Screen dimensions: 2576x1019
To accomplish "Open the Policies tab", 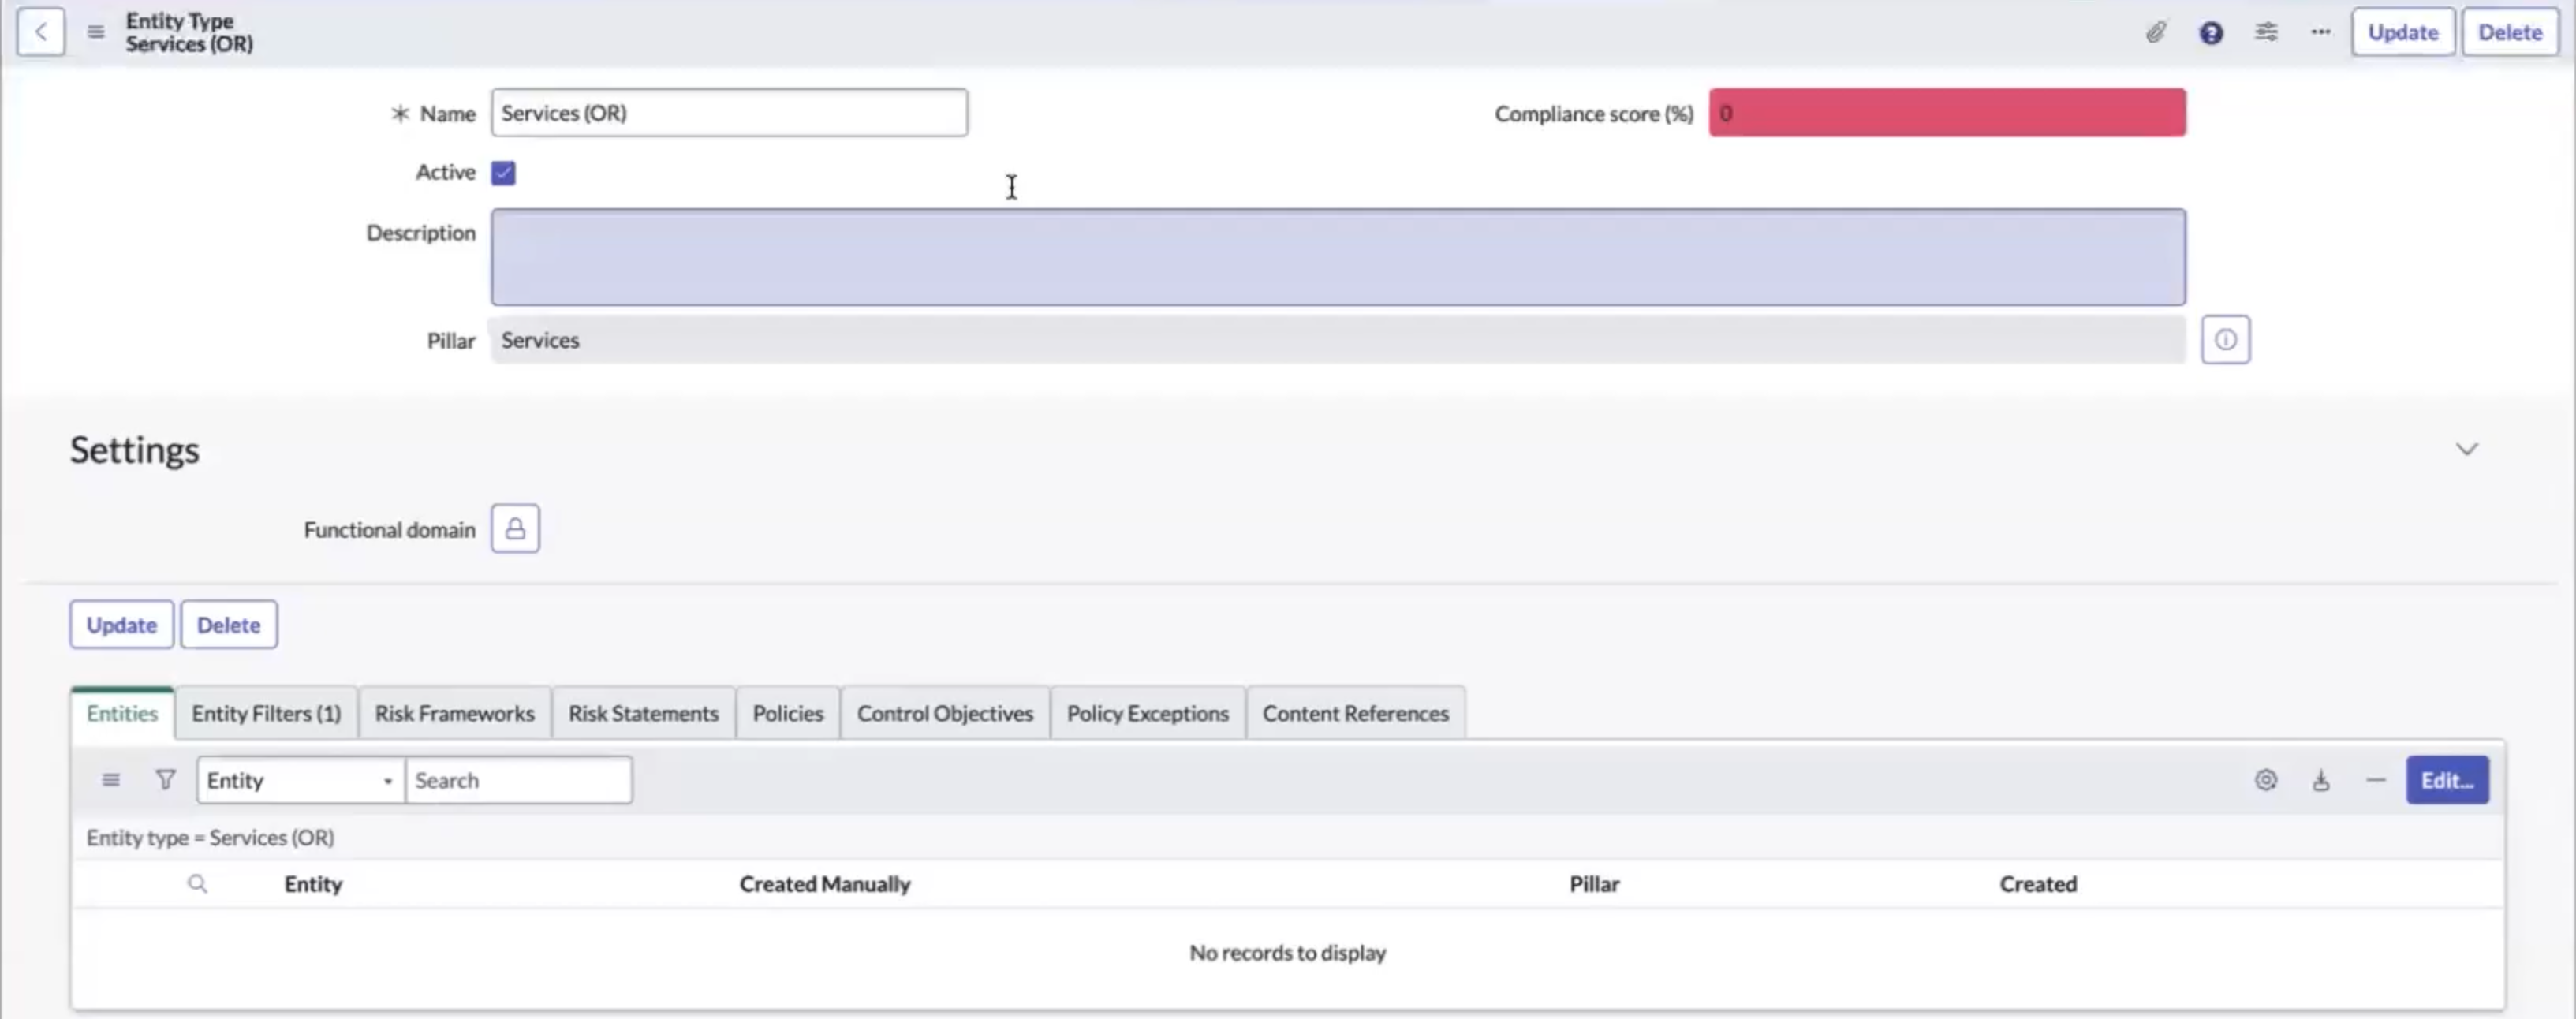I will coord(788,714).
